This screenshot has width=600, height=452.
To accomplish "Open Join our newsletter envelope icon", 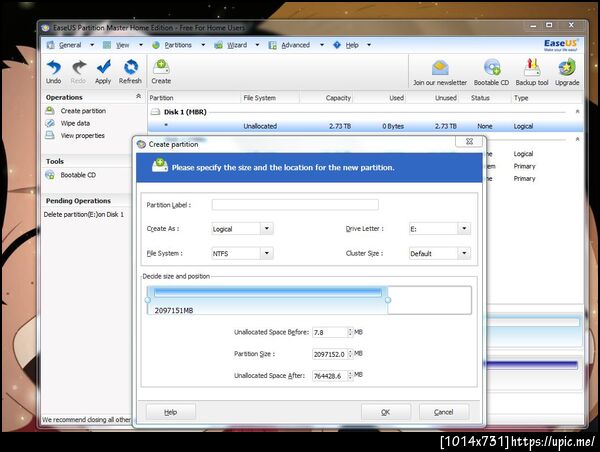I will [440, 68].
